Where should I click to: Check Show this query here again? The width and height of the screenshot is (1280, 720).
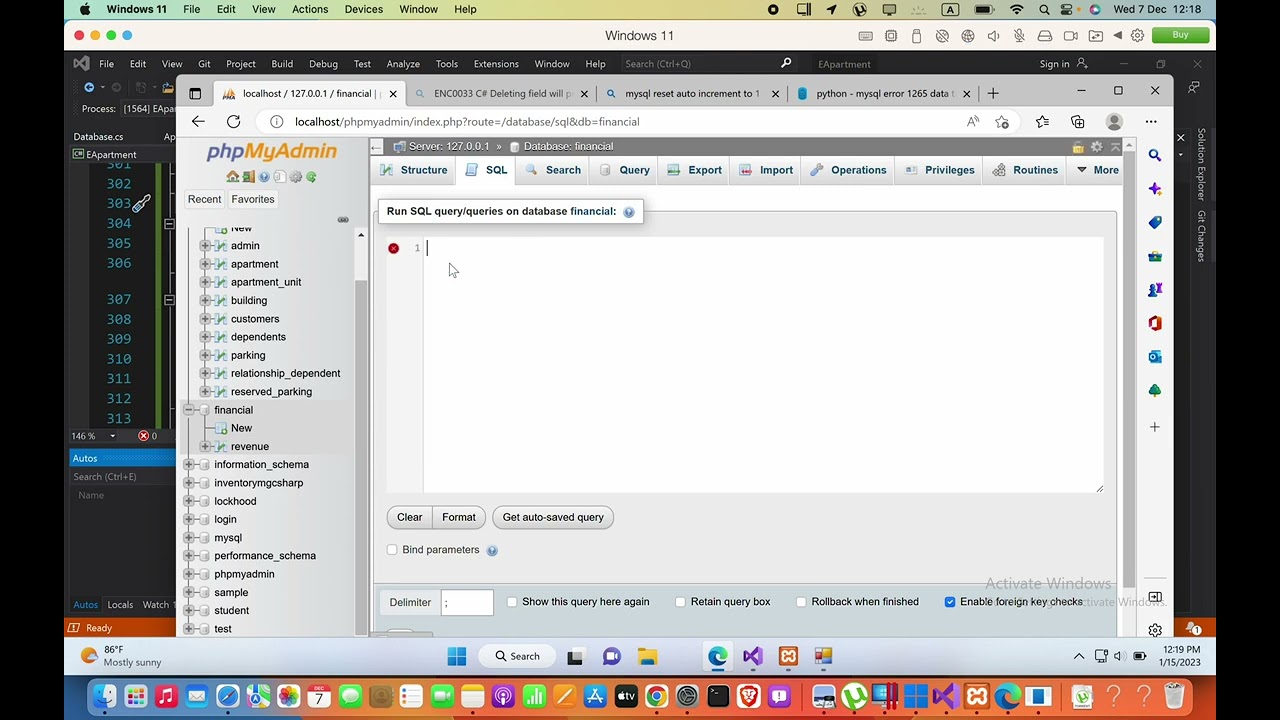tap(512, 602)
